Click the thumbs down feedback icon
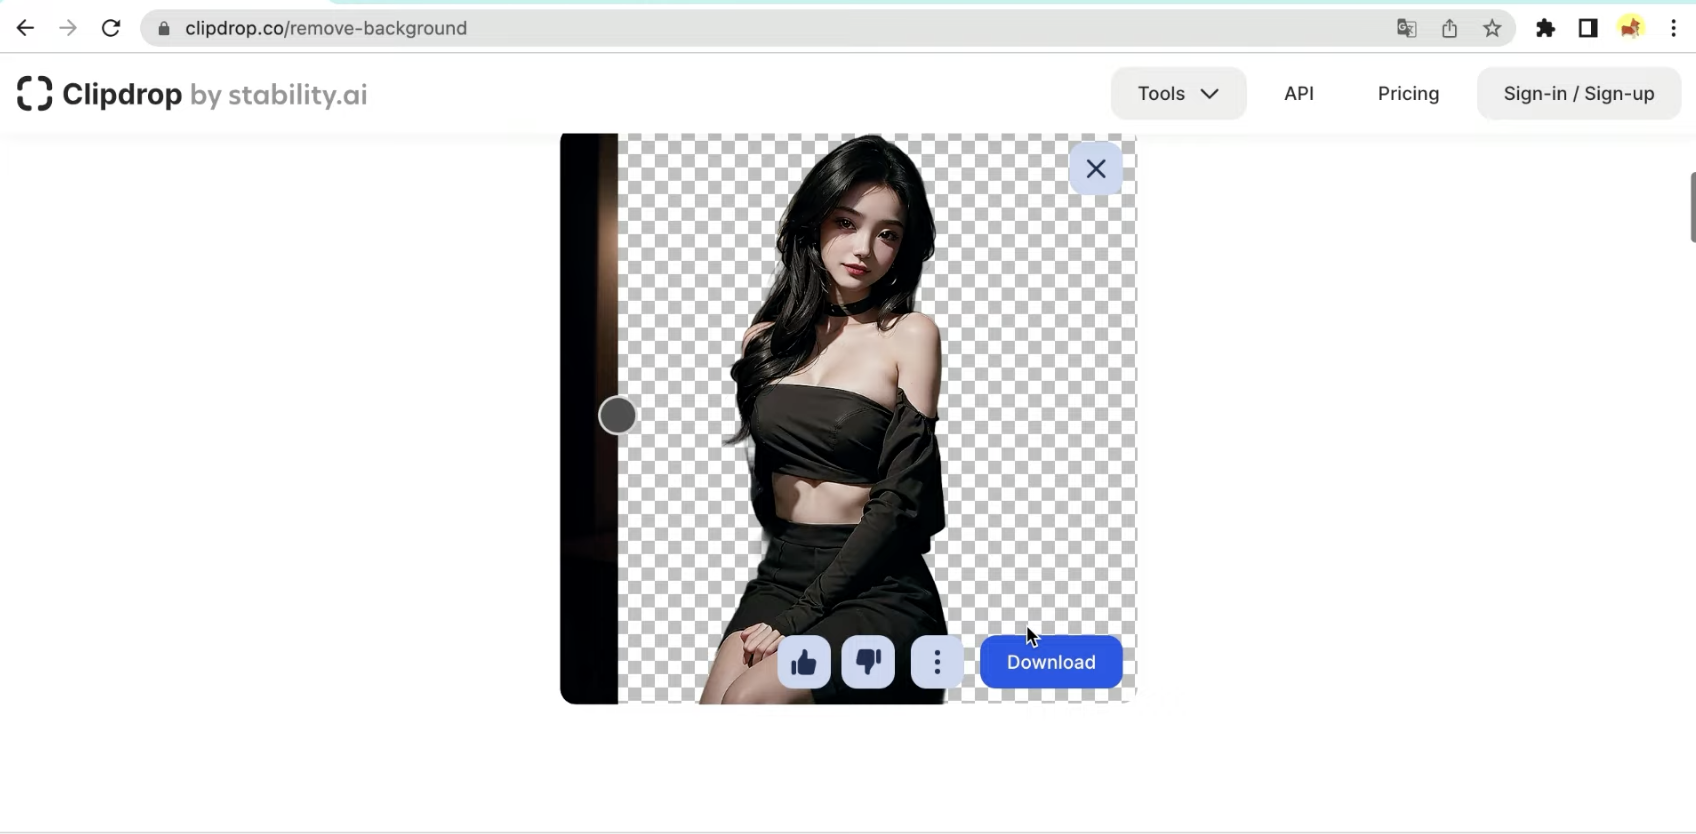 (x=868, y=662)
